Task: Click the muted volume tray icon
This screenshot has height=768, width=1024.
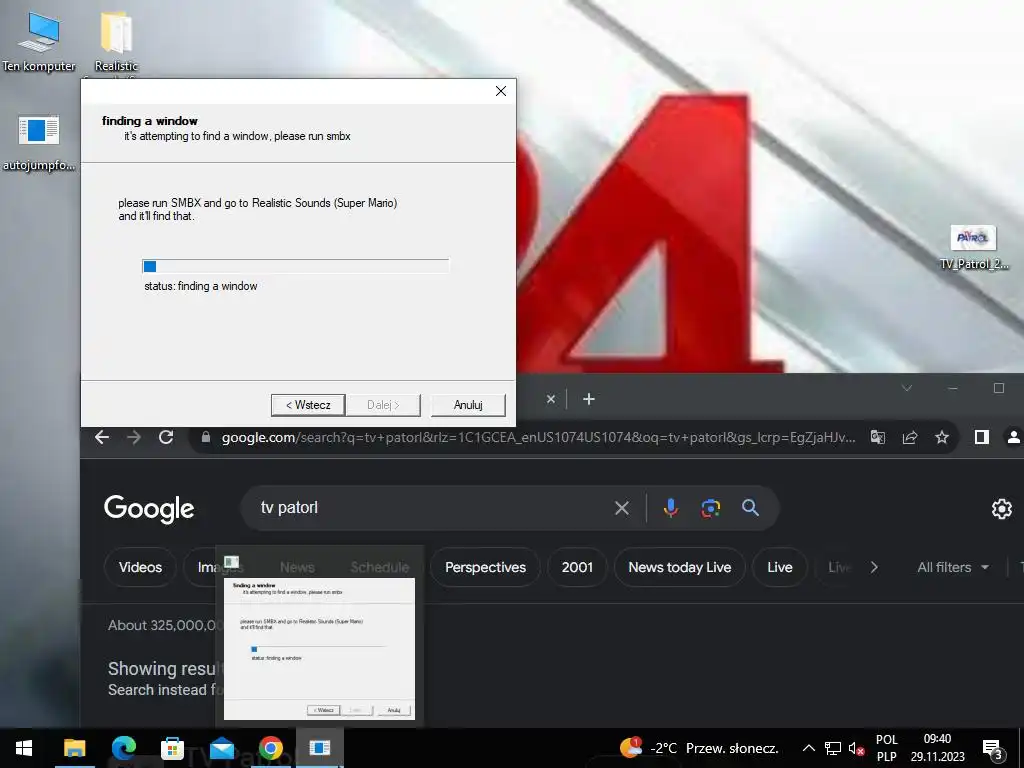Action: coord(856,748)
